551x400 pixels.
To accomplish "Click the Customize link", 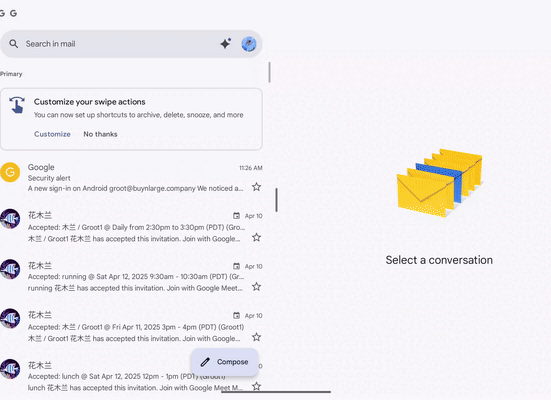I will [x=52, y=134].
